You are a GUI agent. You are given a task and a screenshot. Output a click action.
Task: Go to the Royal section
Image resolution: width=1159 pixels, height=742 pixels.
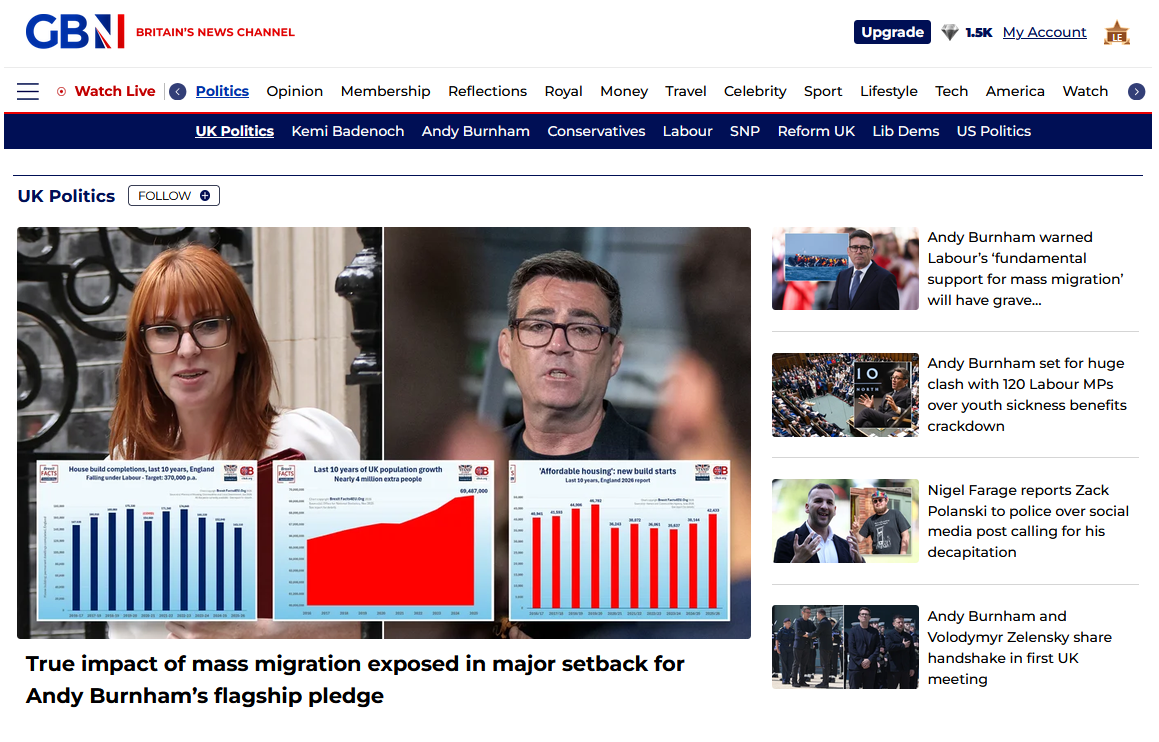pyautogui.click(x=563, y=92)
